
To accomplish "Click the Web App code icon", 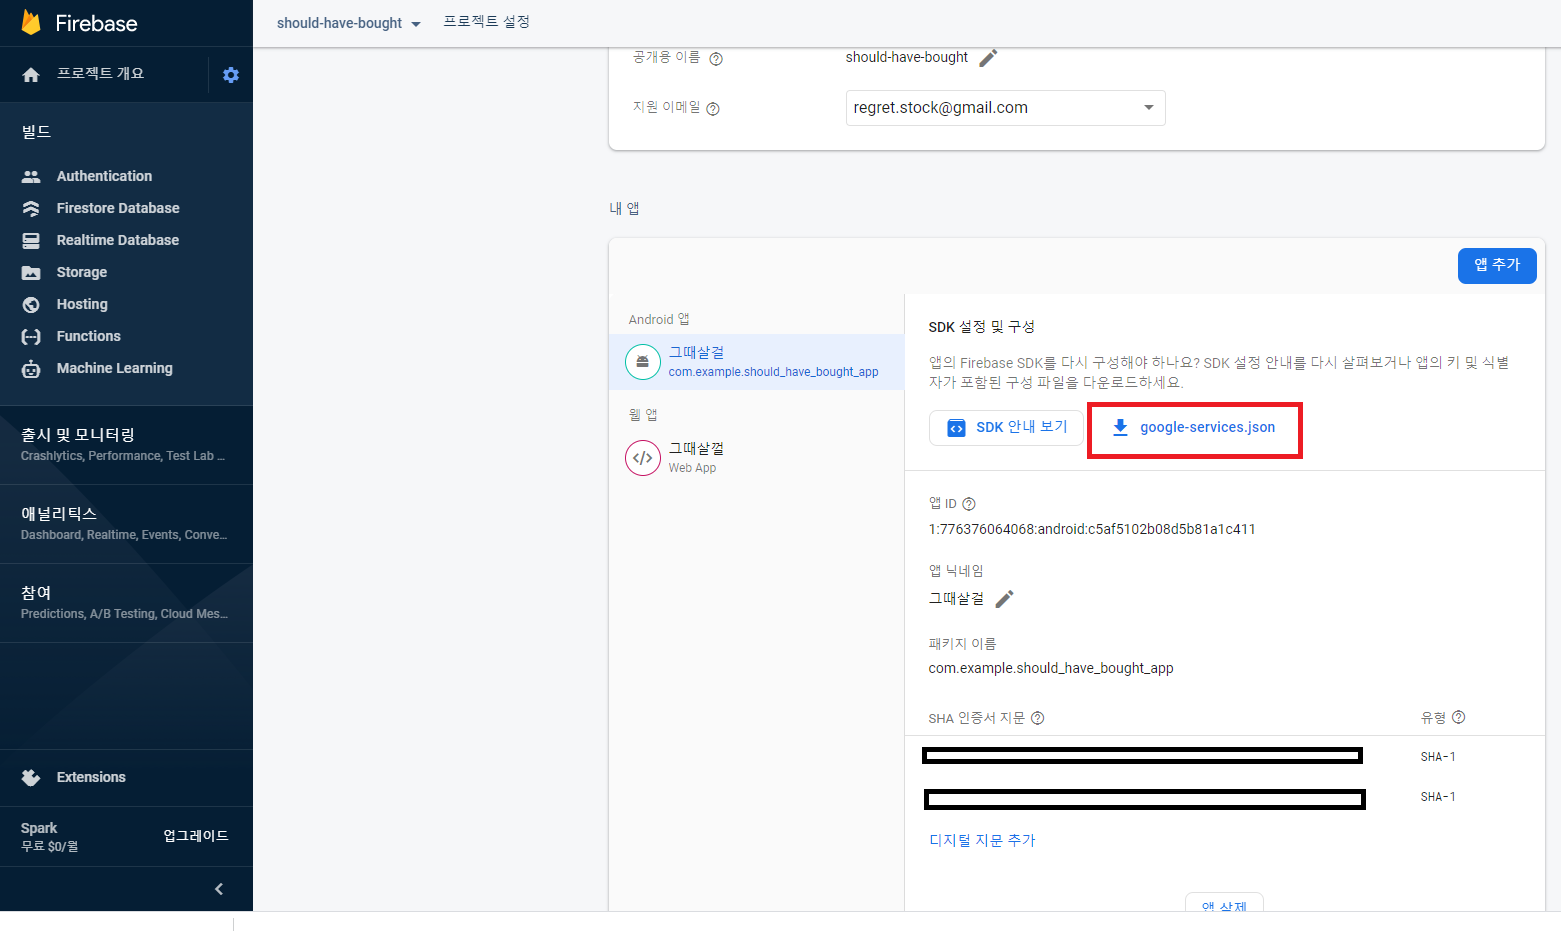I will [643, 458].
